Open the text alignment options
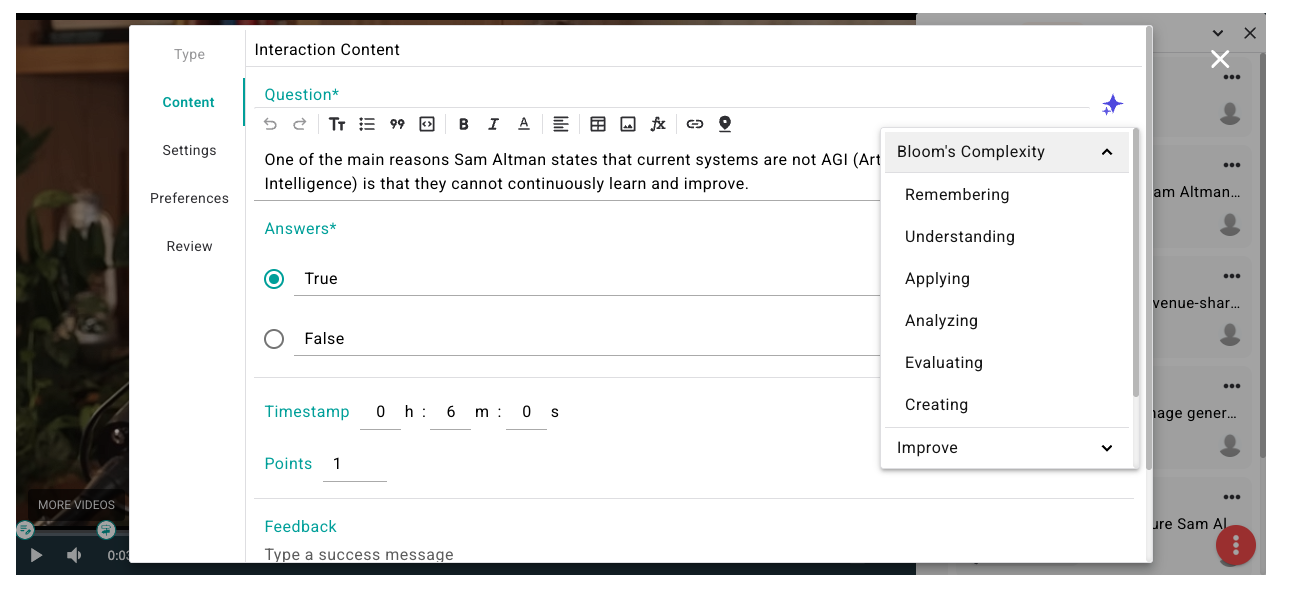This screenshot has width=1296, height=611. click(561, 124)
